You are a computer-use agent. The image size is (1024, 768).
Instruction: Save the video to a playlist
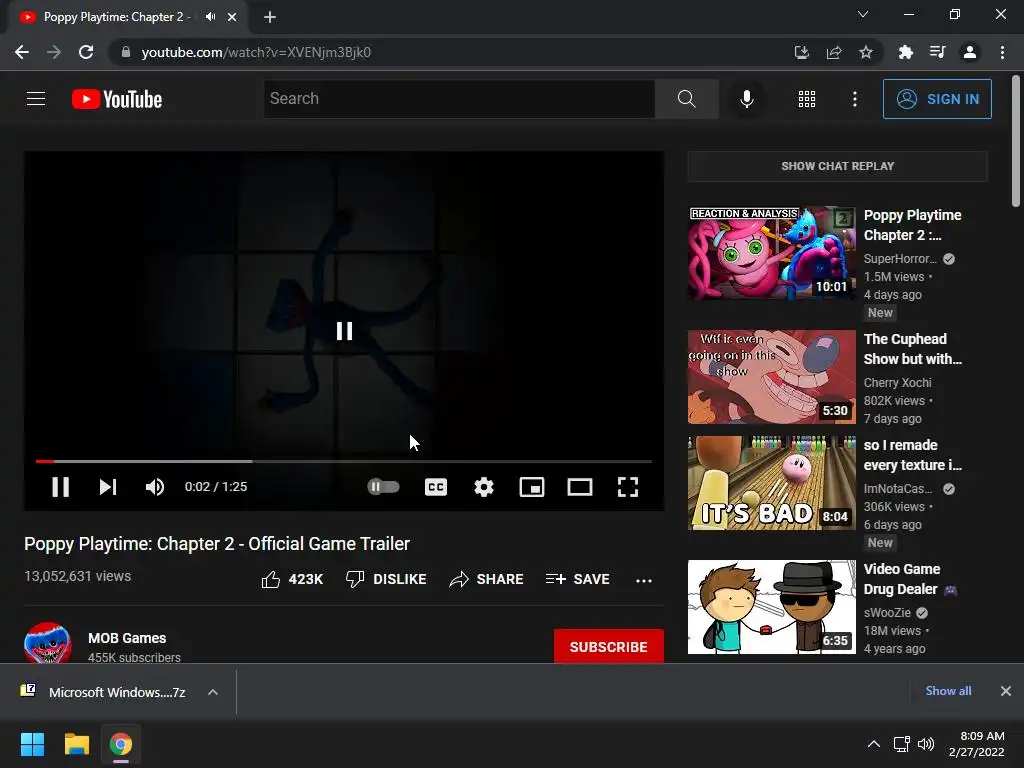[578, 579]
